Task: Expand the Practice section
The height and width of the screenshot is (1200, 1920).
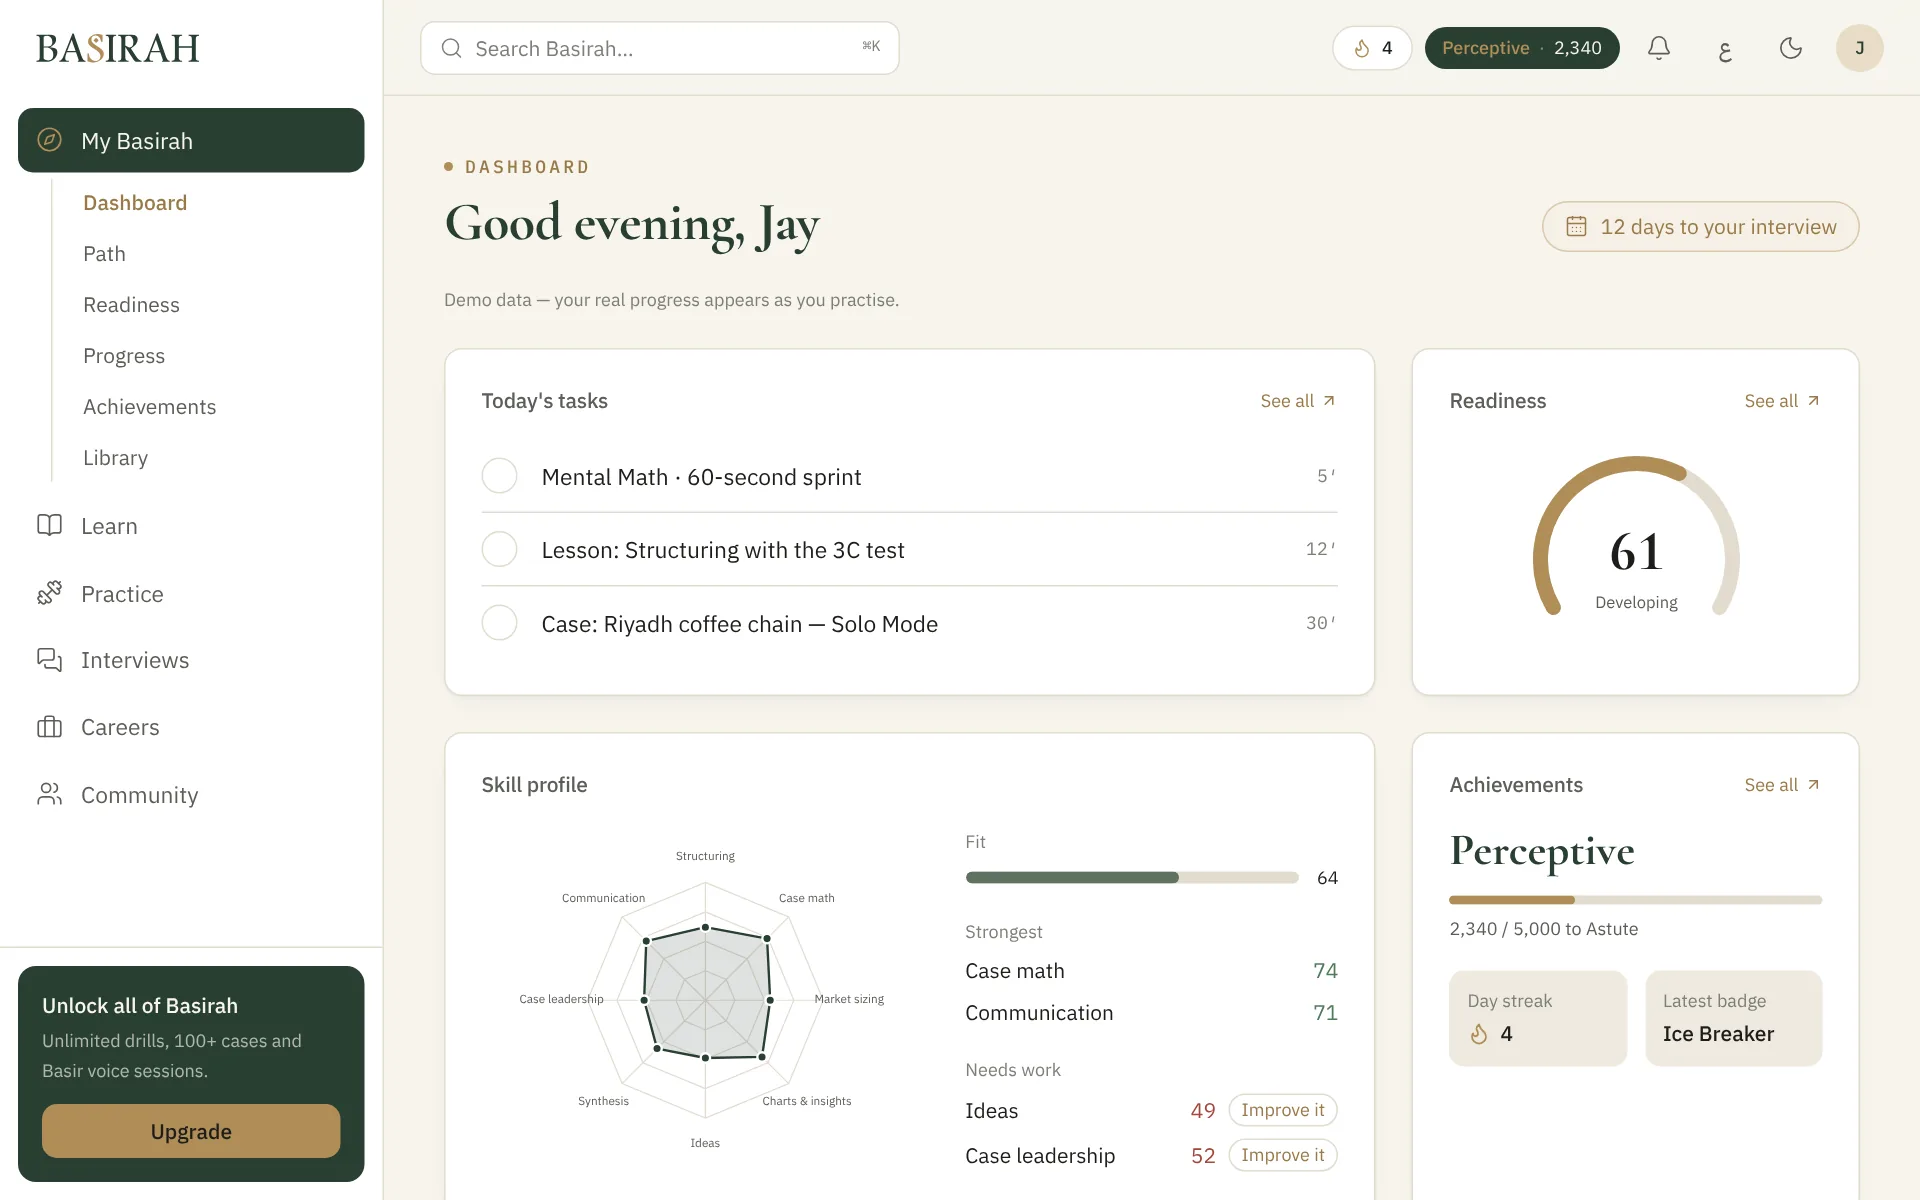Action: click(x=191, y=593)
